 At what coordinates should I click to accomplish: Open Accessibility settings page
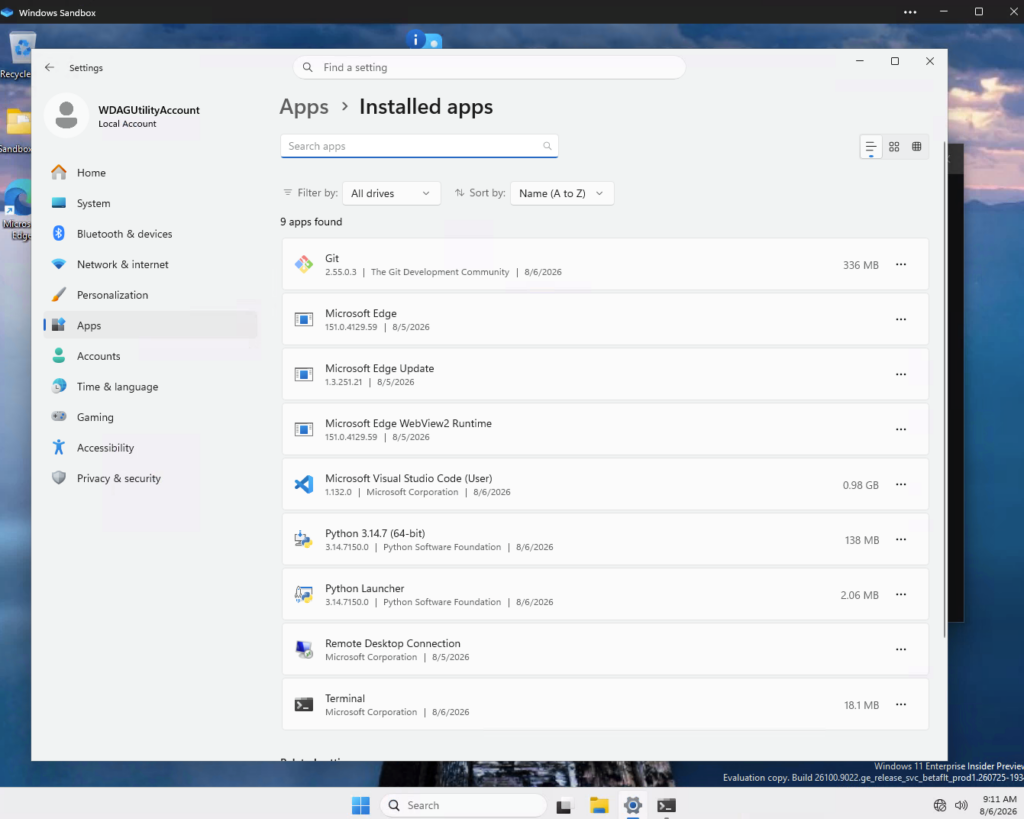(x=150, y=447)
